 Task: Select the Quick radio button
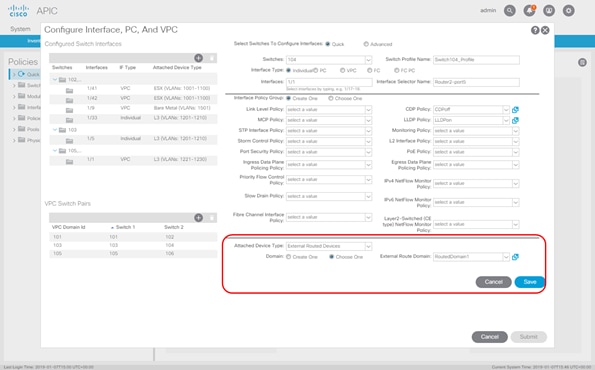pyautogui.click(x=327, y=44)
